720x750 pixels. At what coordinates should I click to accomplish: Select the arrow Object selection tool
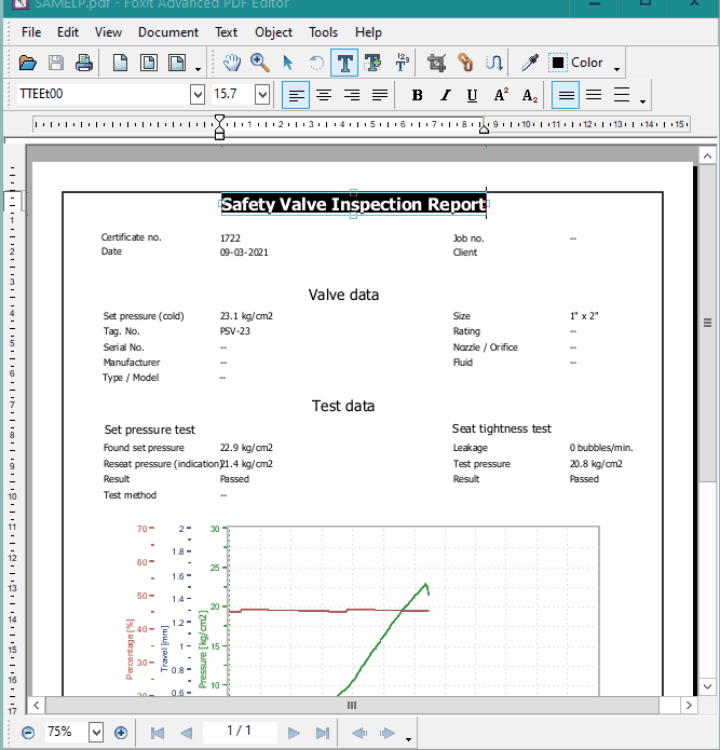tap(288, 63)
